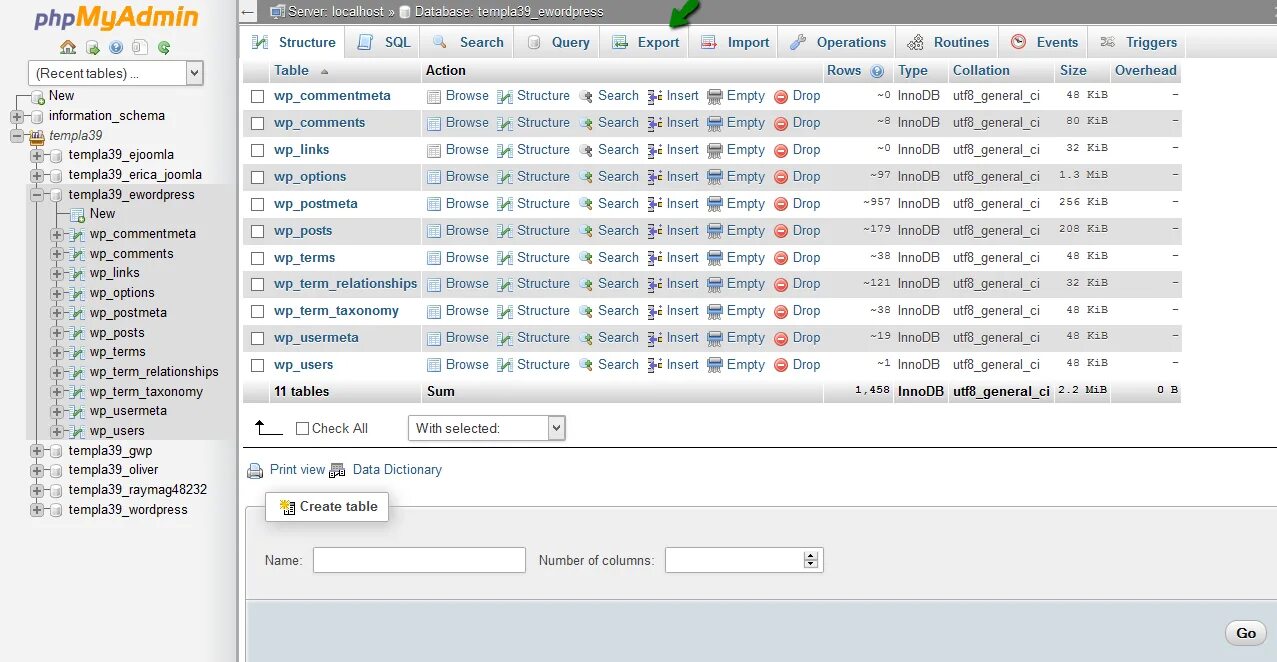This screenshot has height=662, width=1277.
Task: Click the Browse icon for wp_commentmeta
Action: tap(434, 97)
